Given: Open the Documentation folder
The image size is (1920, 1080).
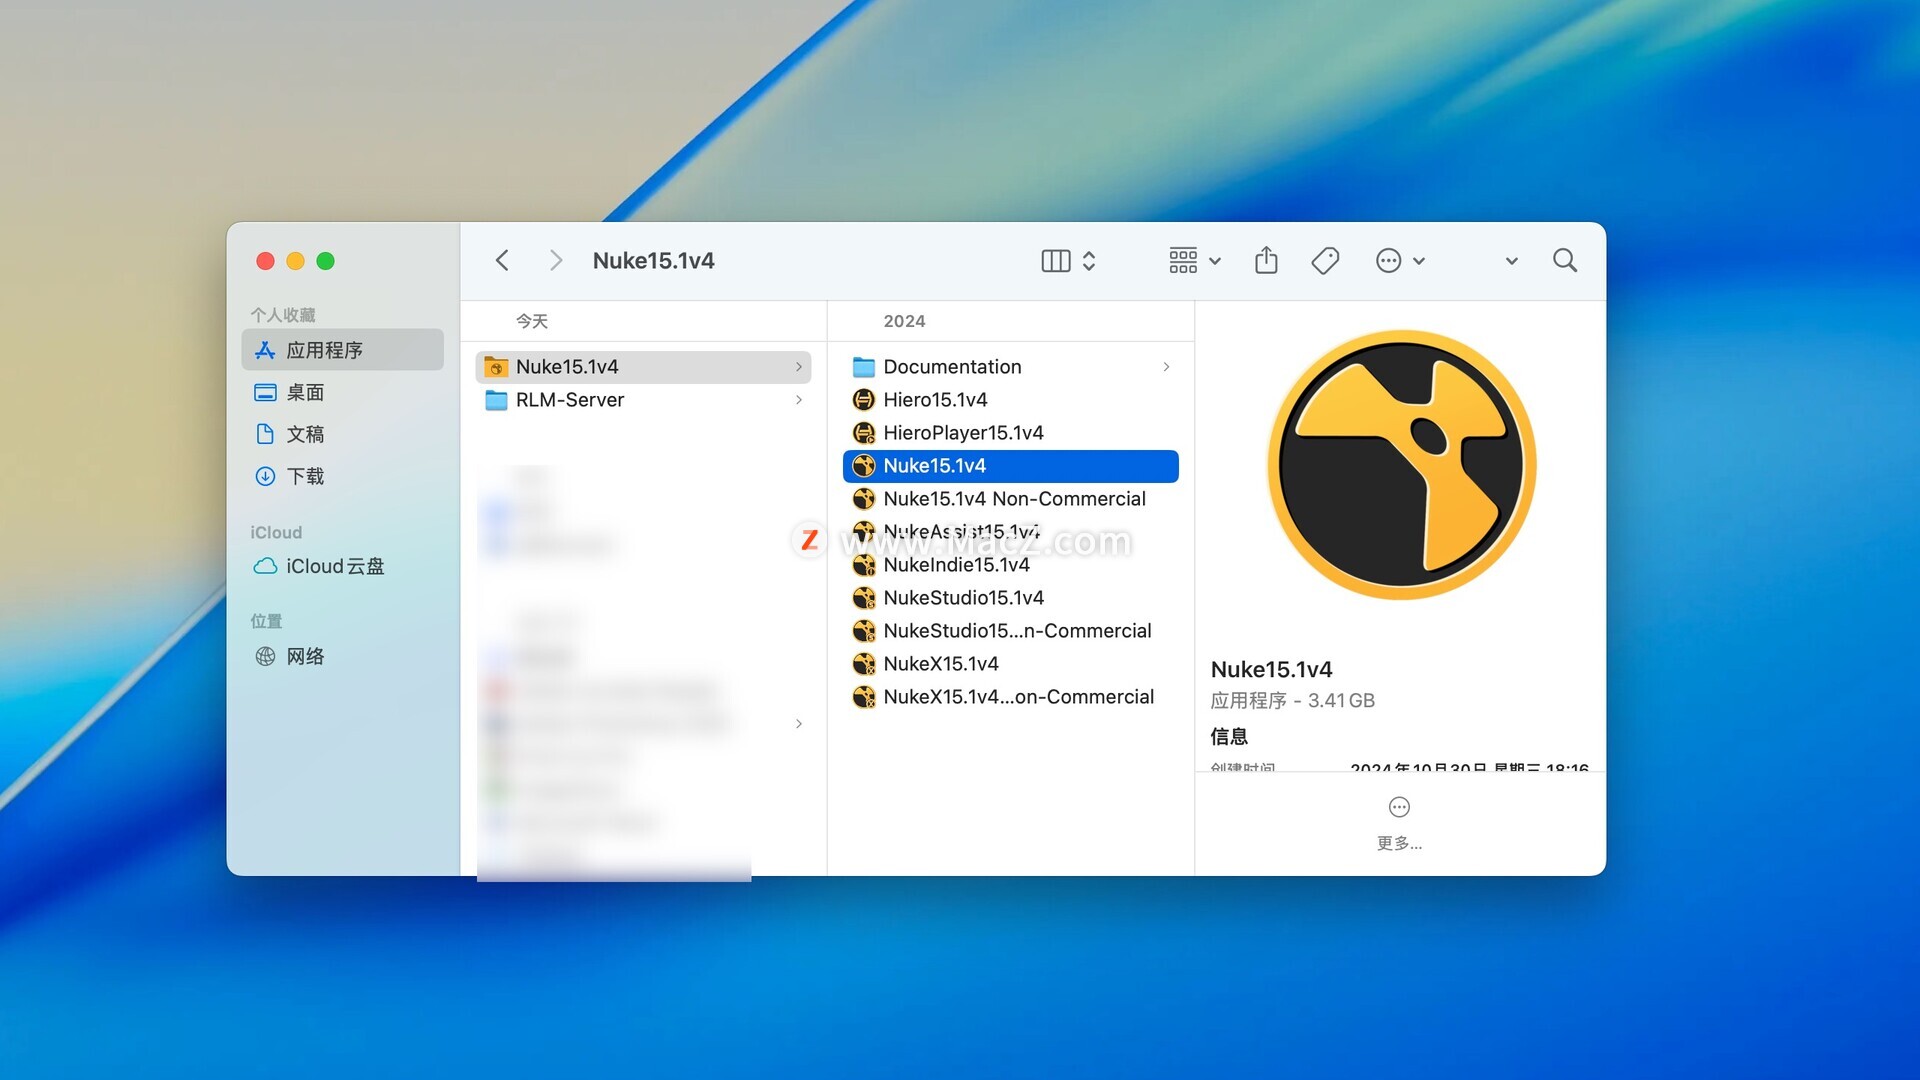Looking at the screenshot, I should 1010,367.
